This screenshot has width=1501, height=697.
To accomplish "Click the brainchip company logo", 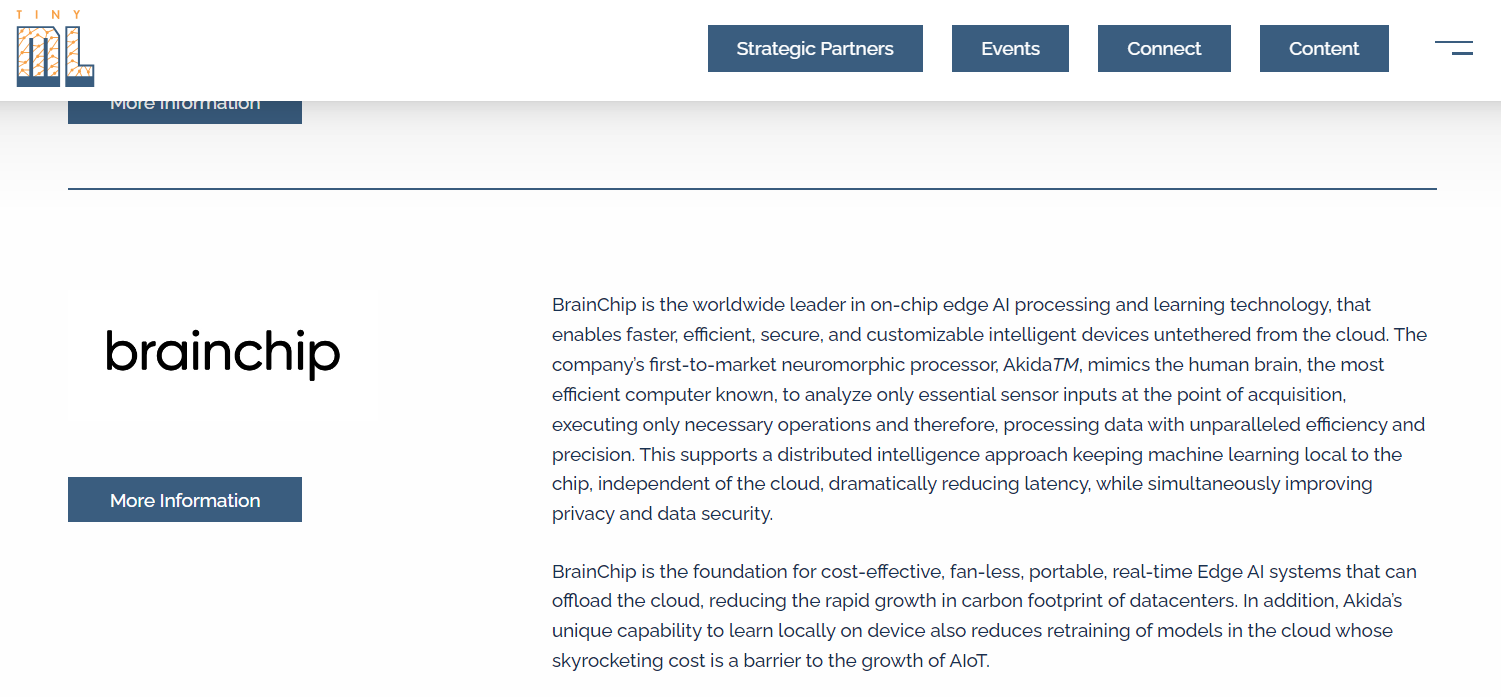I will click(x=223, y=353).
